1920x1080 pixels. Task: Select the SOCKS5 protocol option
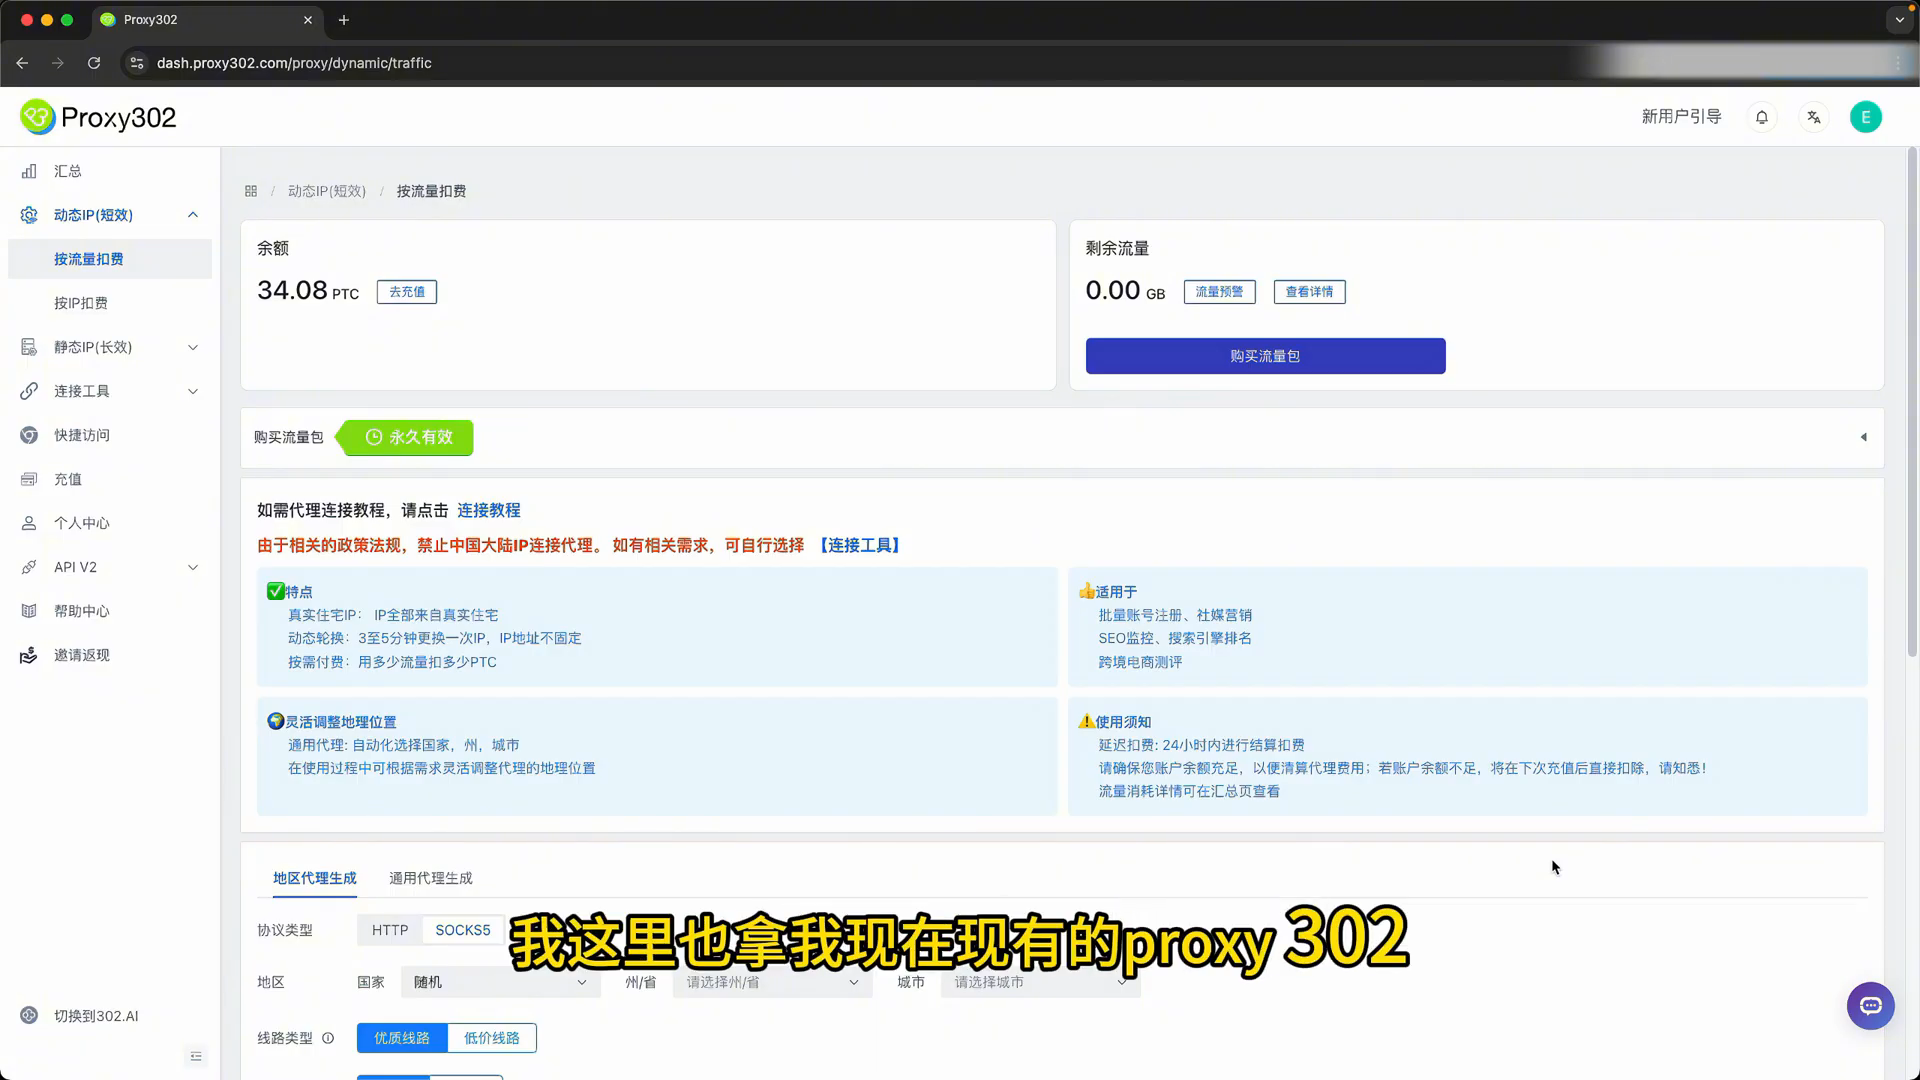(462, 930)
